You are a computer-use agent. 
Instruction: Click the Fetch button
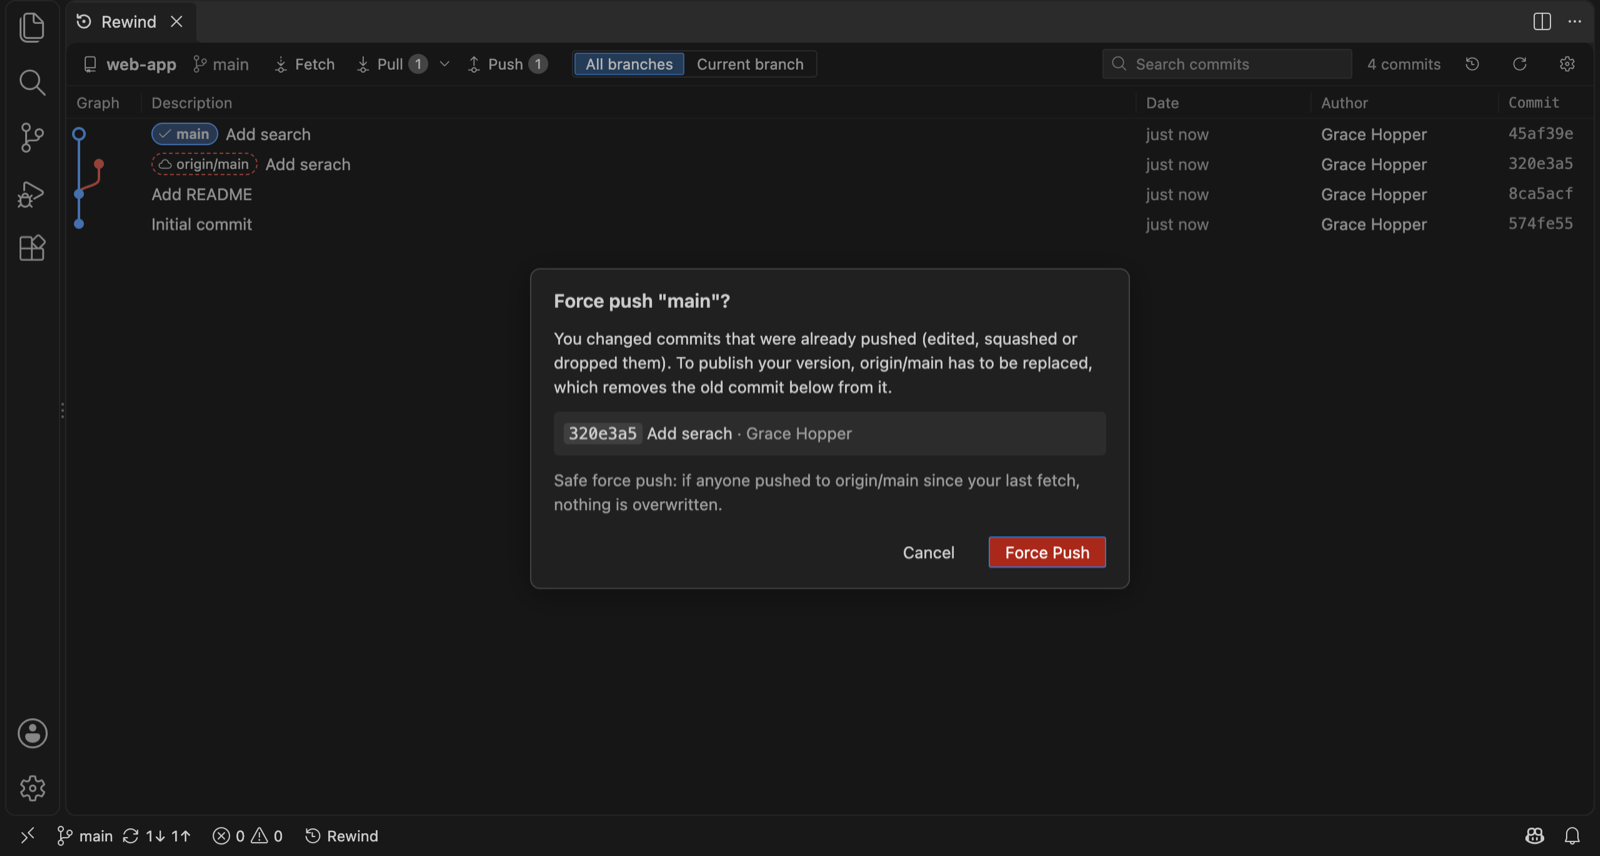pyautogui.click(x=305, y=64)
